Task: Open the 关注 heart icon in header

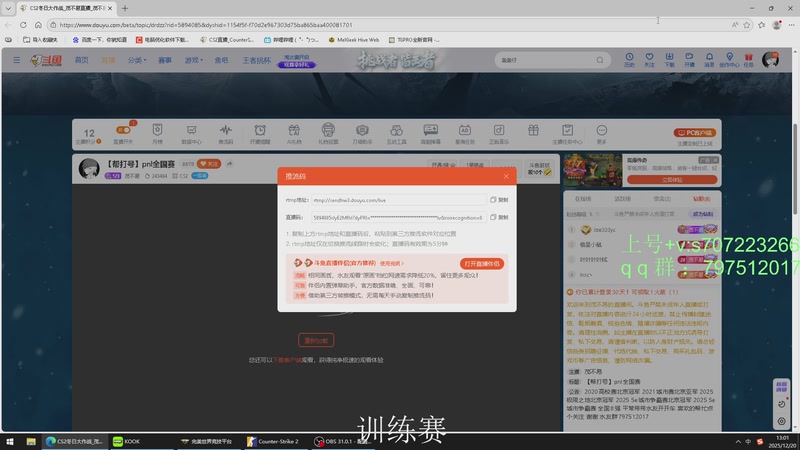Action: pos(649,60)
